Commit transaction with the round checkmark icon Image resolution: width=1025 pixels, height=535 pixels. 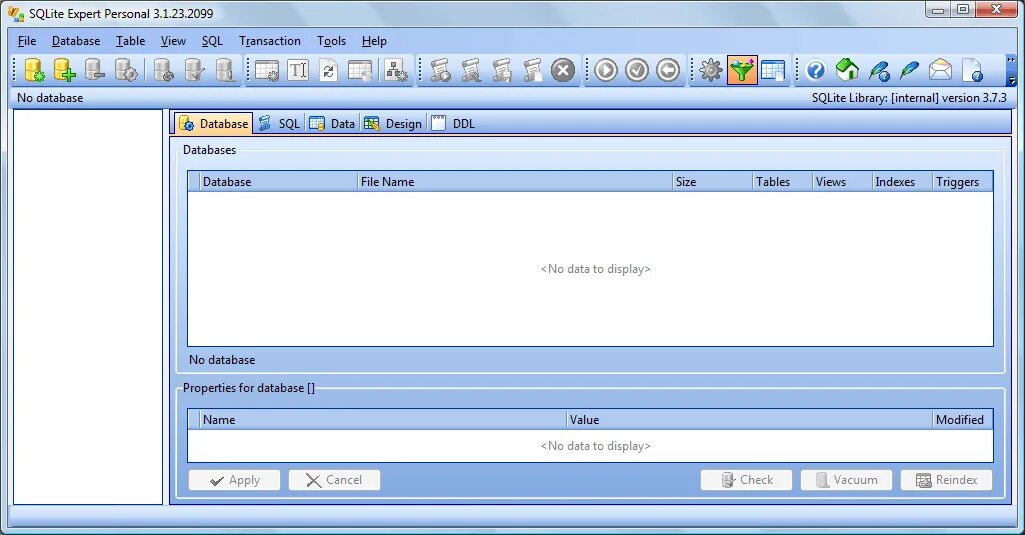[637, 70]
